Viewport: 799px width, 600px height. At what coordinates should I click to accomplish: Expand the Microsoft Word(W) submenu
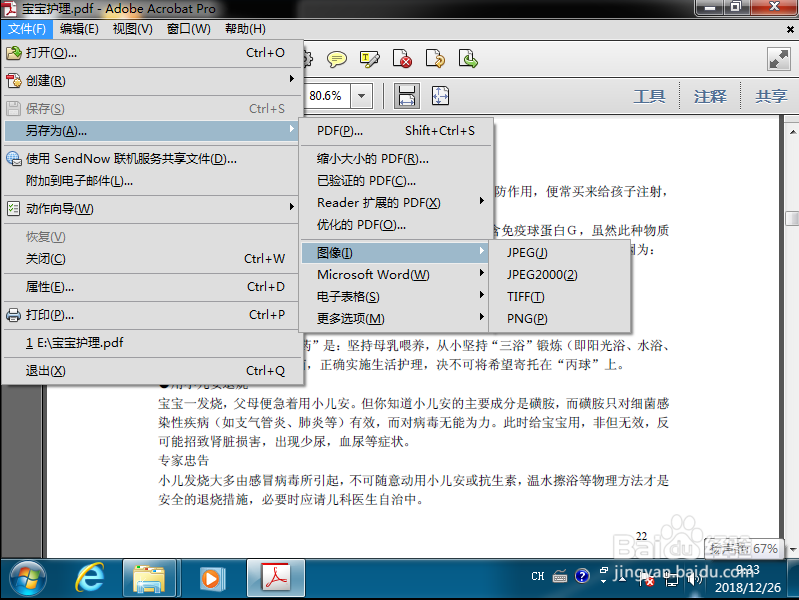click(396, 275)
